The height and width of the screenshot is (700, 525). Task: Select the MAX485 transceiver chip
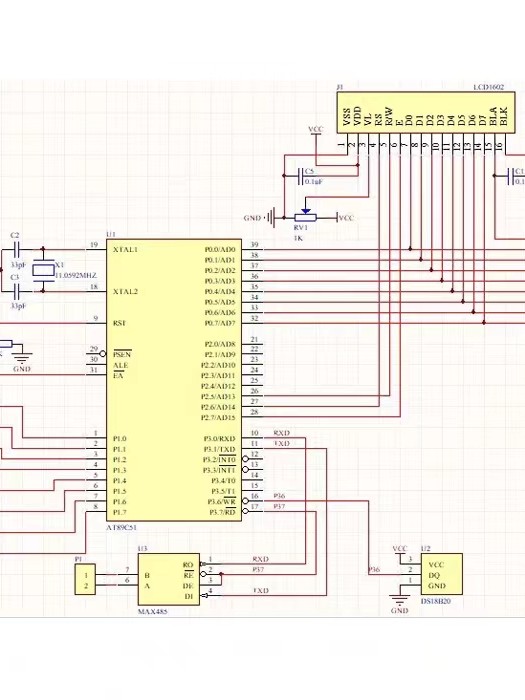coord(168,579)
